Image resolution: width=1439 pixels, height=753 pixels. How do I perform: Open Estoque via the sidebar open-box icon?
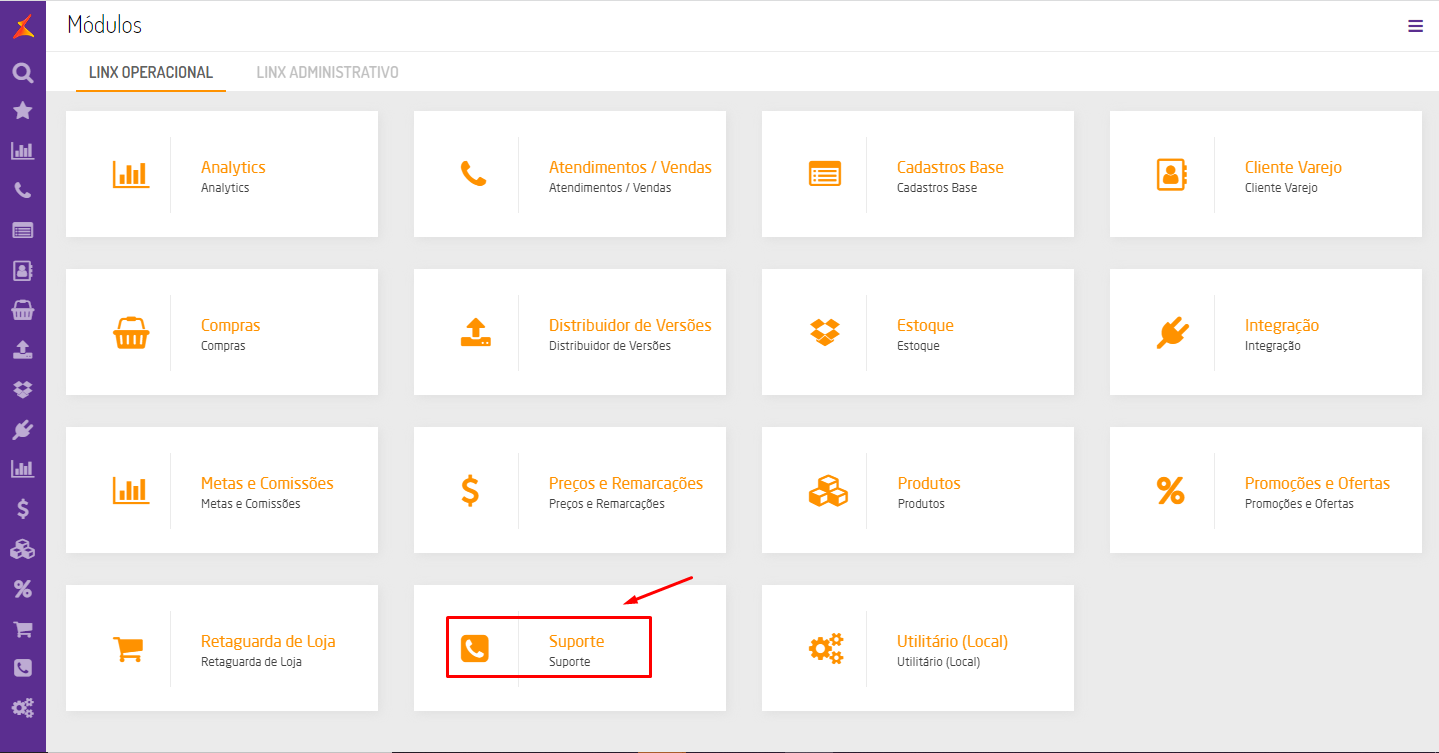[22, 389]
